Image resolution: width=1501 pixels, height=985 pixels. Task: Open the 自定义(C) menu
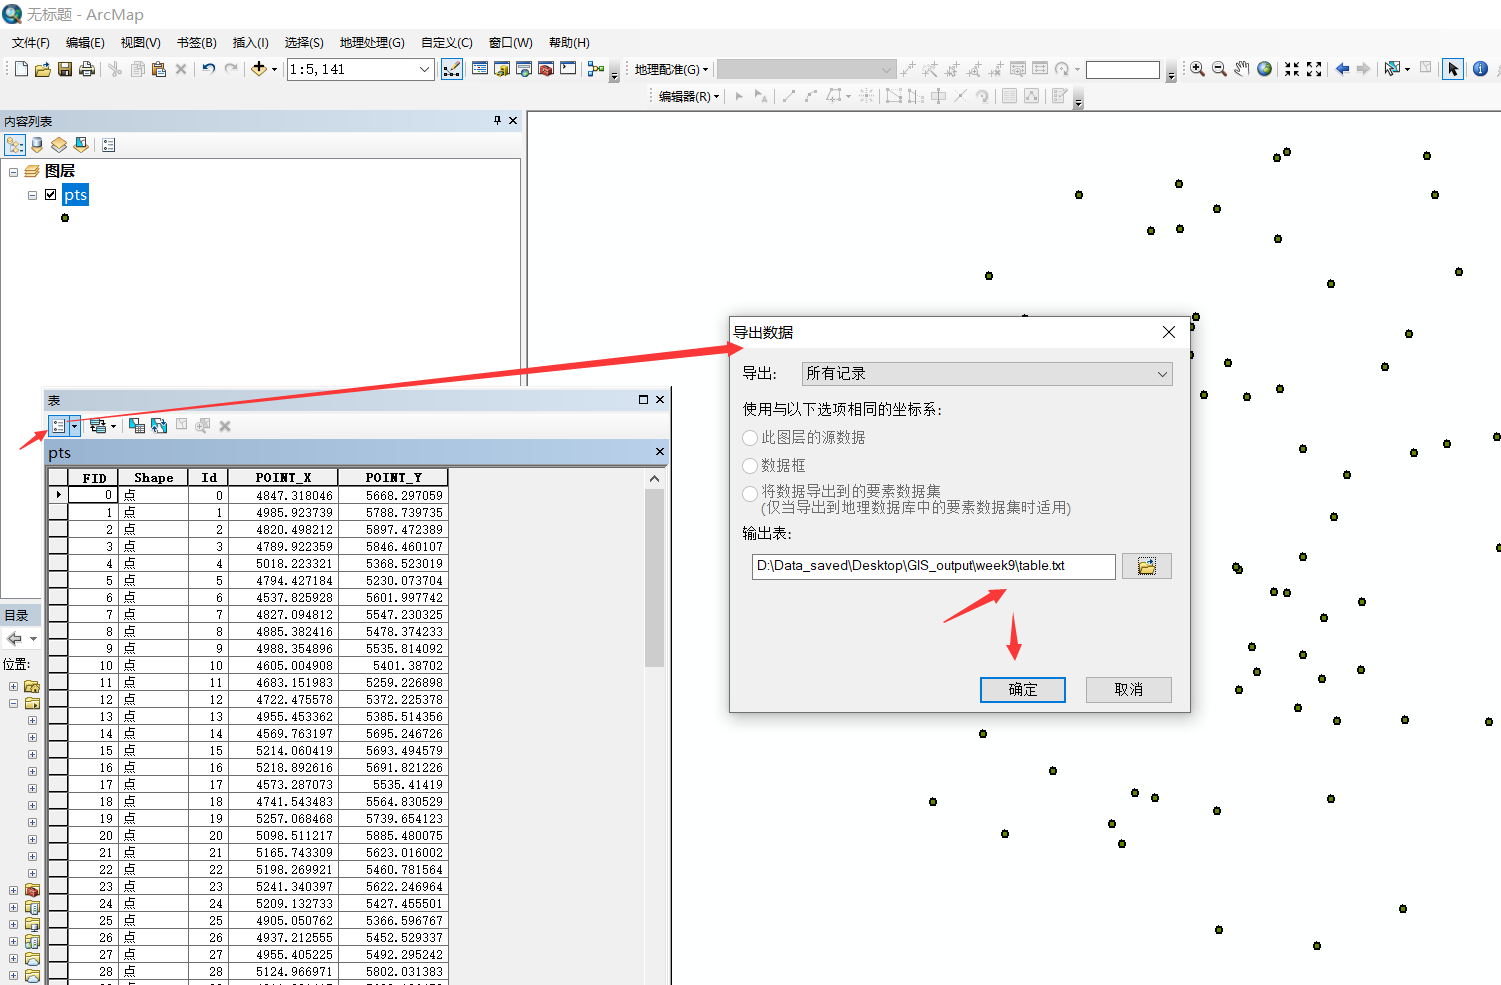coord(446,43)
